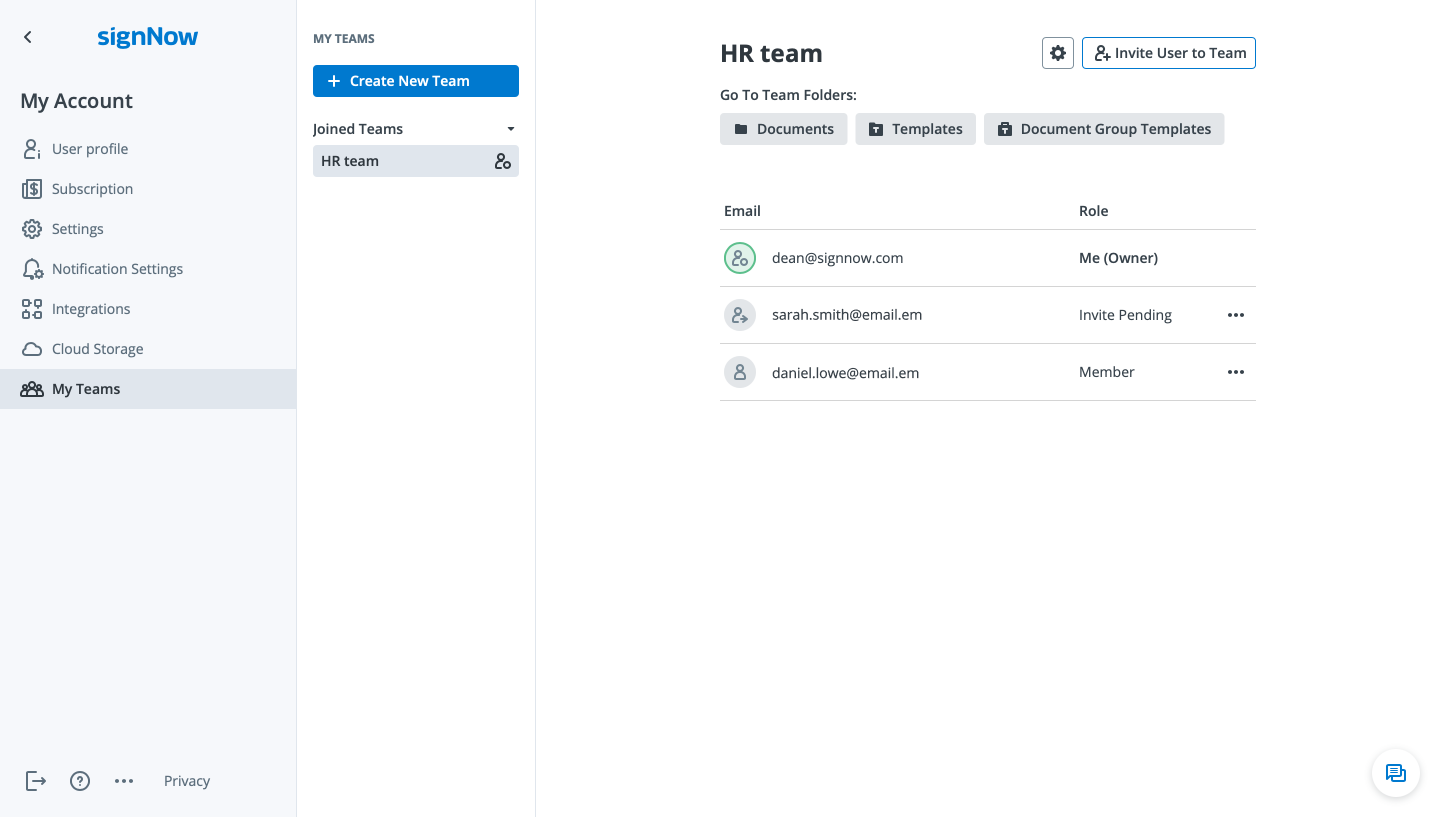Click Invite User to Team button

1168,53
